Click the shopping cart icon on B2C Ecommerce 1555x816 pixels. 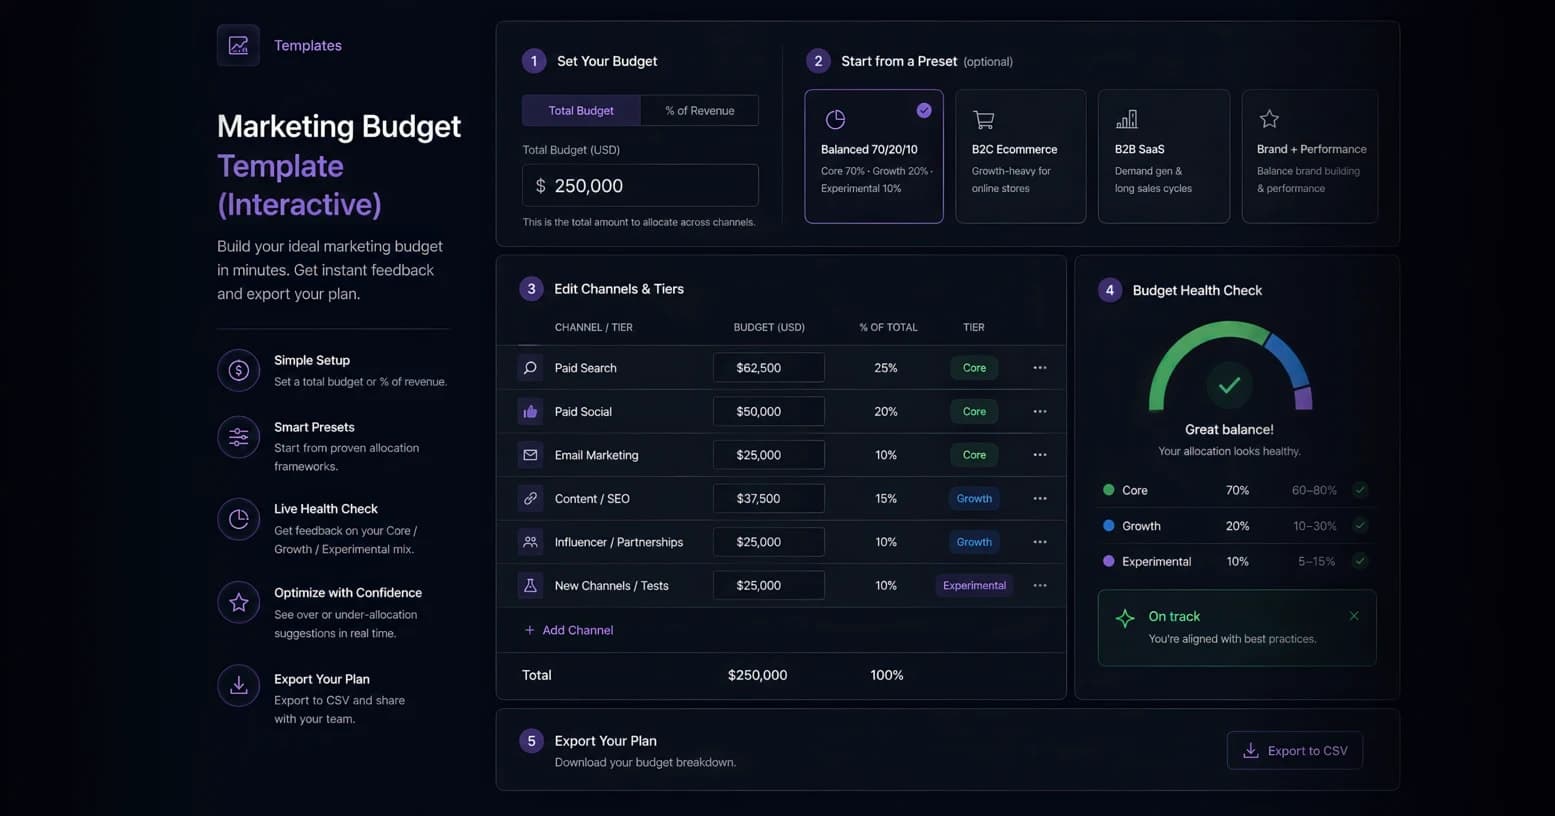coord(983,120)
